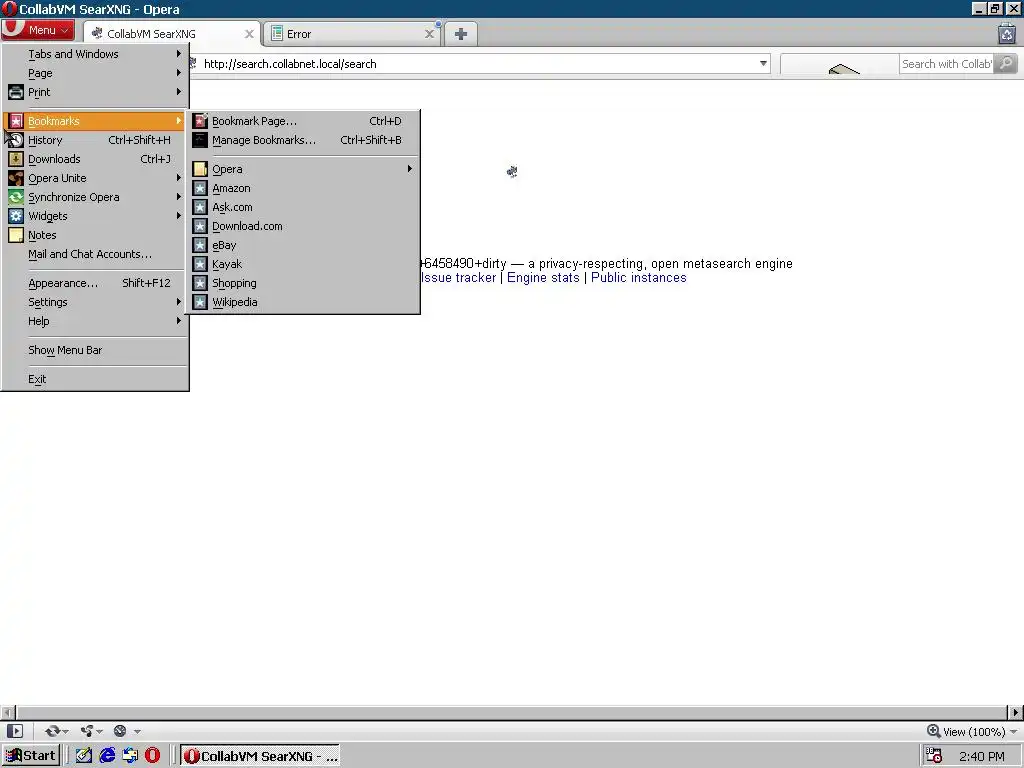The width and height of the screenshot is (1024, 768).
Task: Choose Show Menu Bar option
Action: click(95, 350)
